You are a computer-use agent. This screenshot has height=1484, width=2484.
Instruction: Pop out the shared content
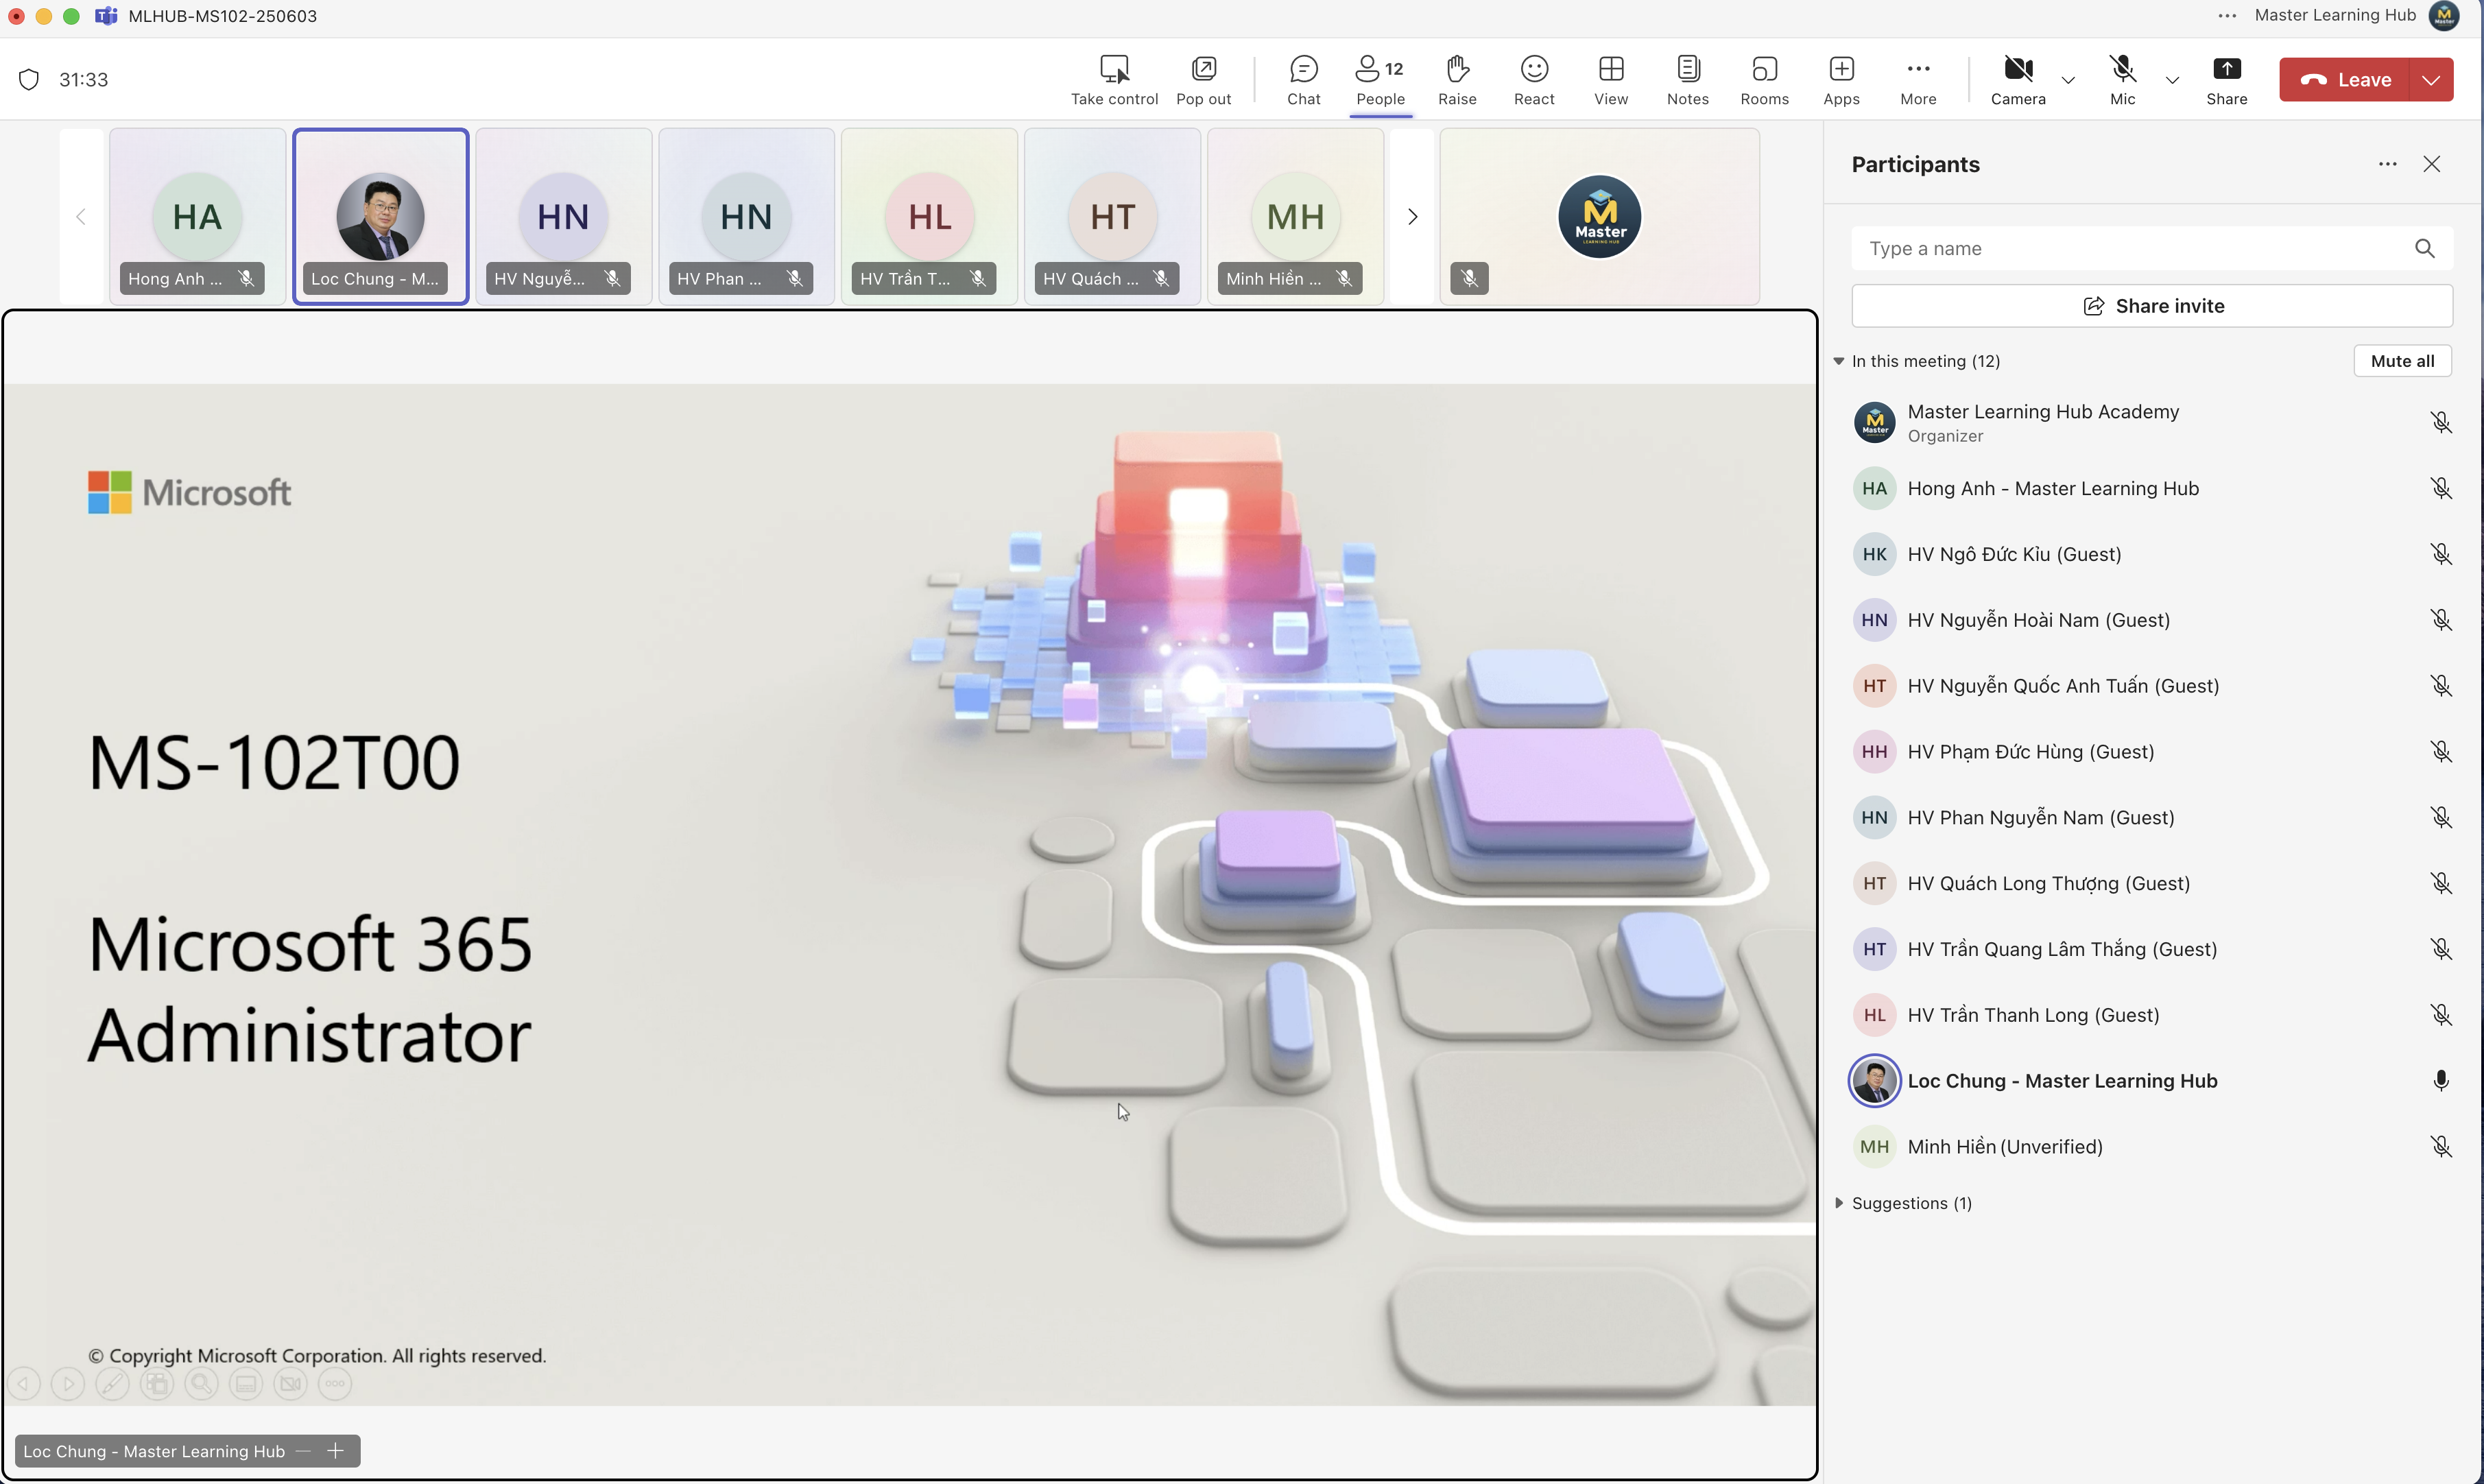coord(1203,80)
